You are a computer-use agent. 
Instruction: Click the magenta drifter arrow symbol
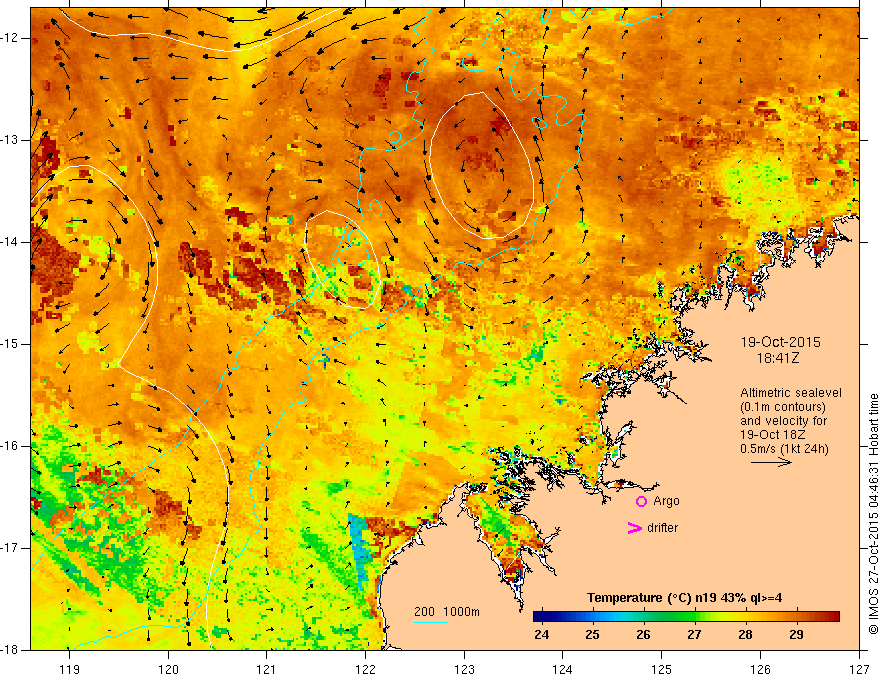click(634, 528)
